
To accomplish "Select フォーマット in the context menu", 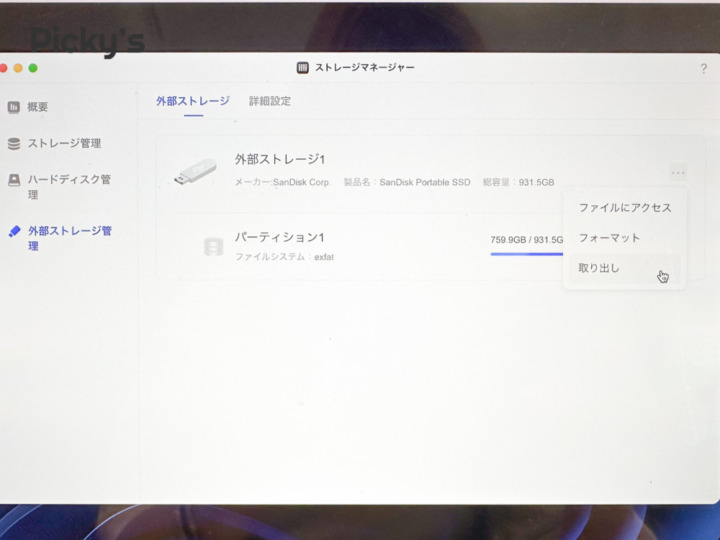I will (x=609, y=238).
